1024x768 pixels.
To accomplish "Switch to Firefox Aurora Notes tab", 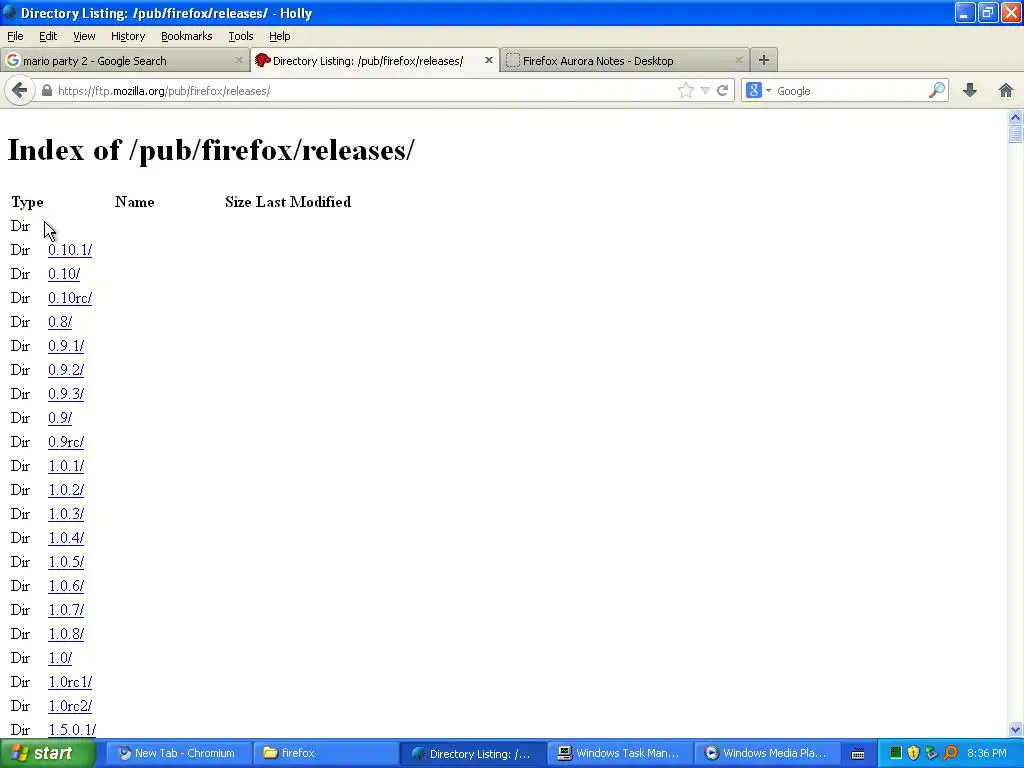I will click(x=625, y=60).
